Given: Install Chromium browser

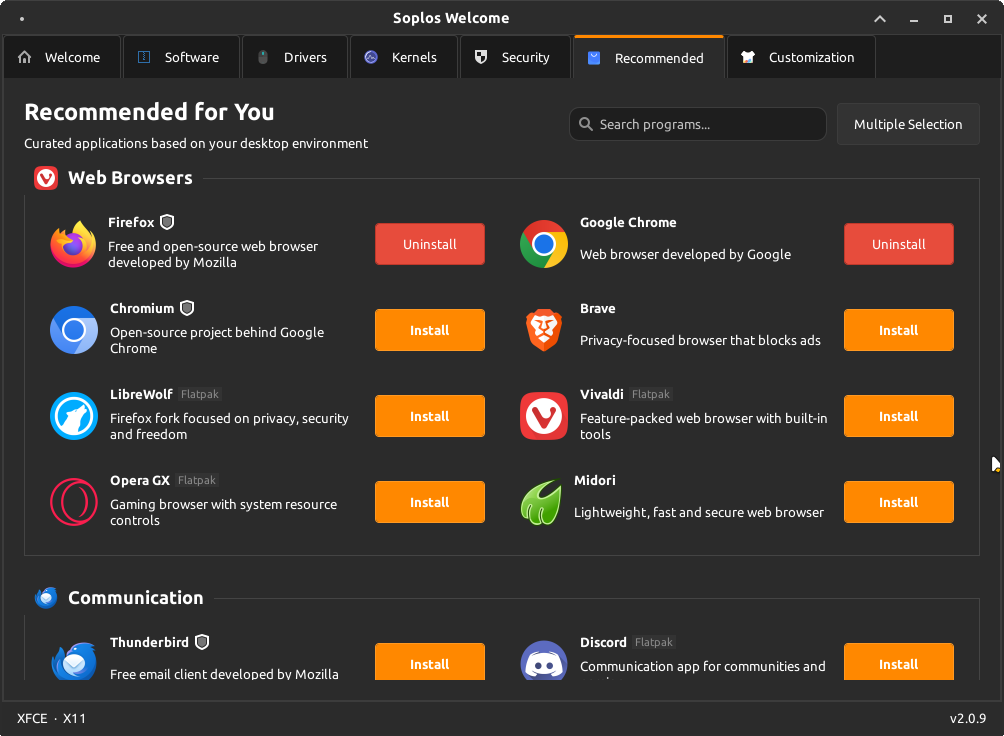Looking at the screenshot, I should click(430, 330).
